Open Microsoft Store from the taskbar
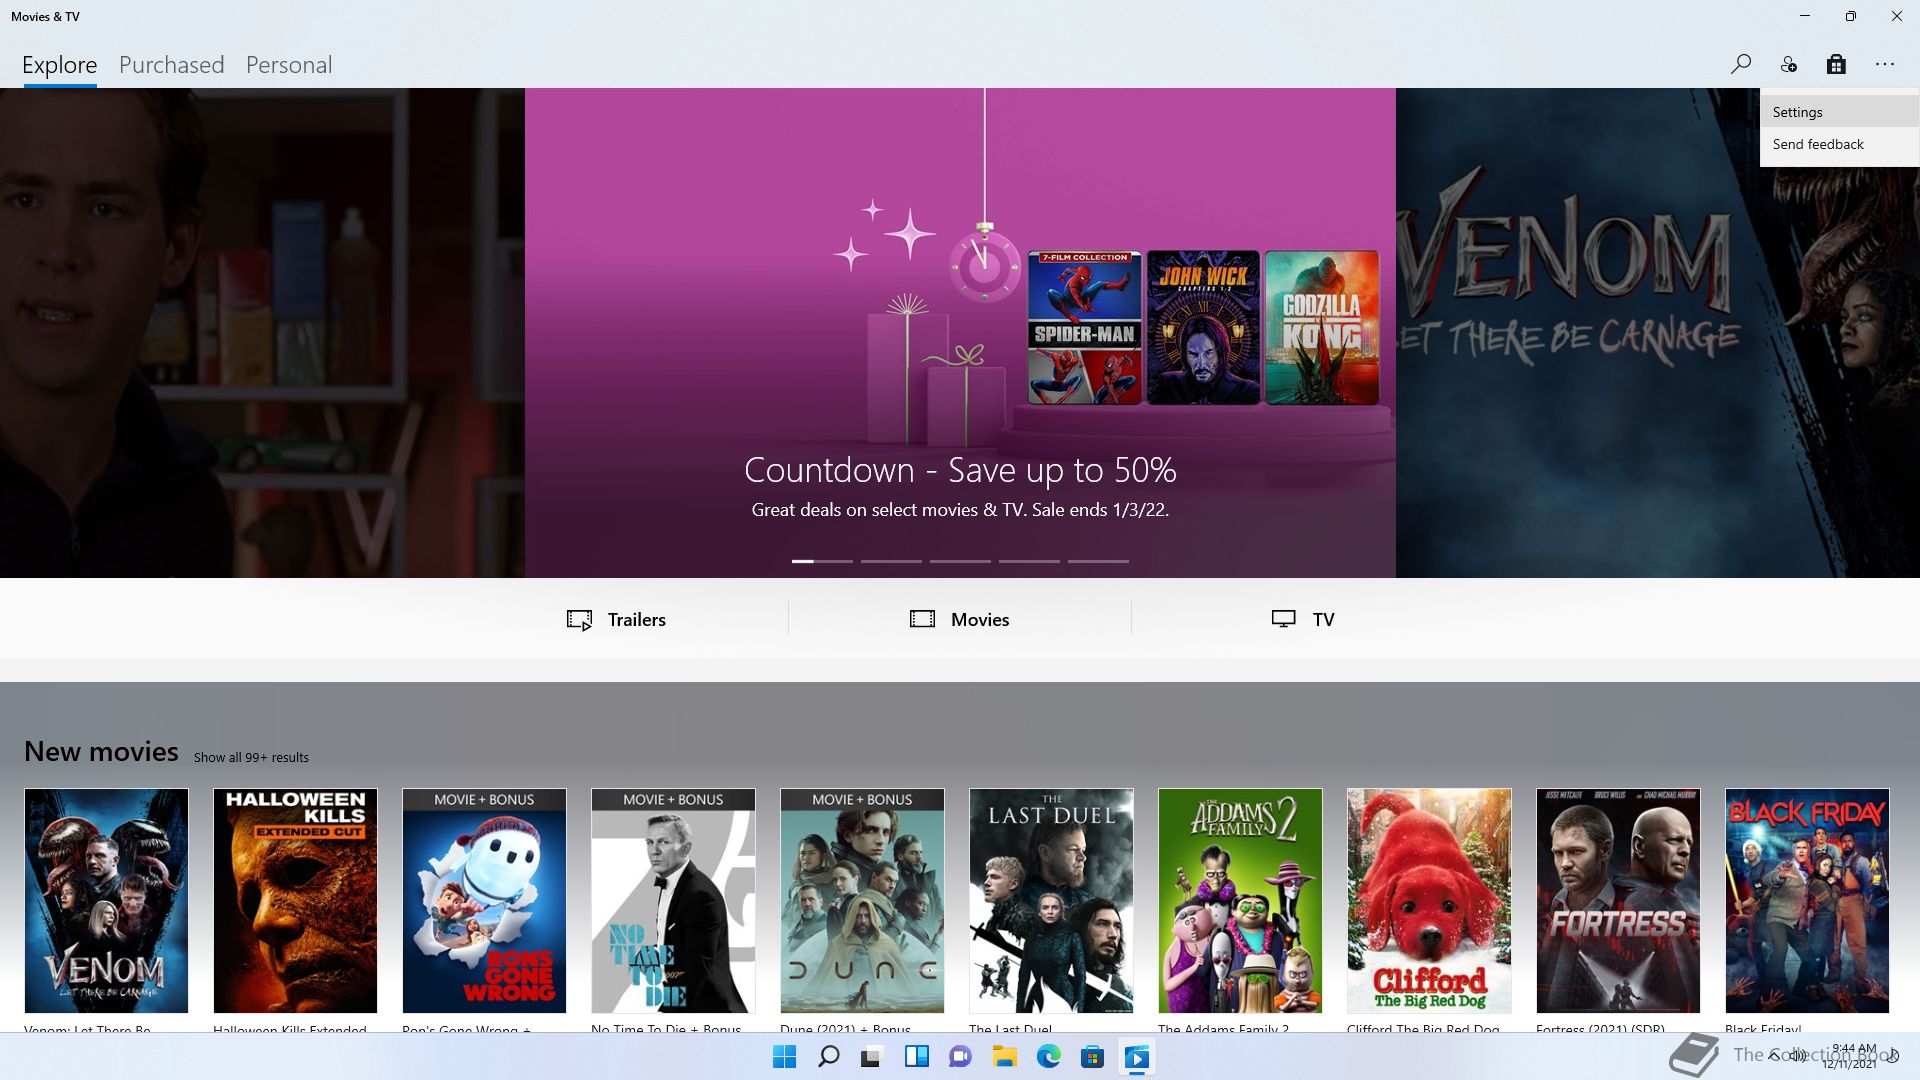This screenshot has height=1080, width=1920. pos(1092,1056)
